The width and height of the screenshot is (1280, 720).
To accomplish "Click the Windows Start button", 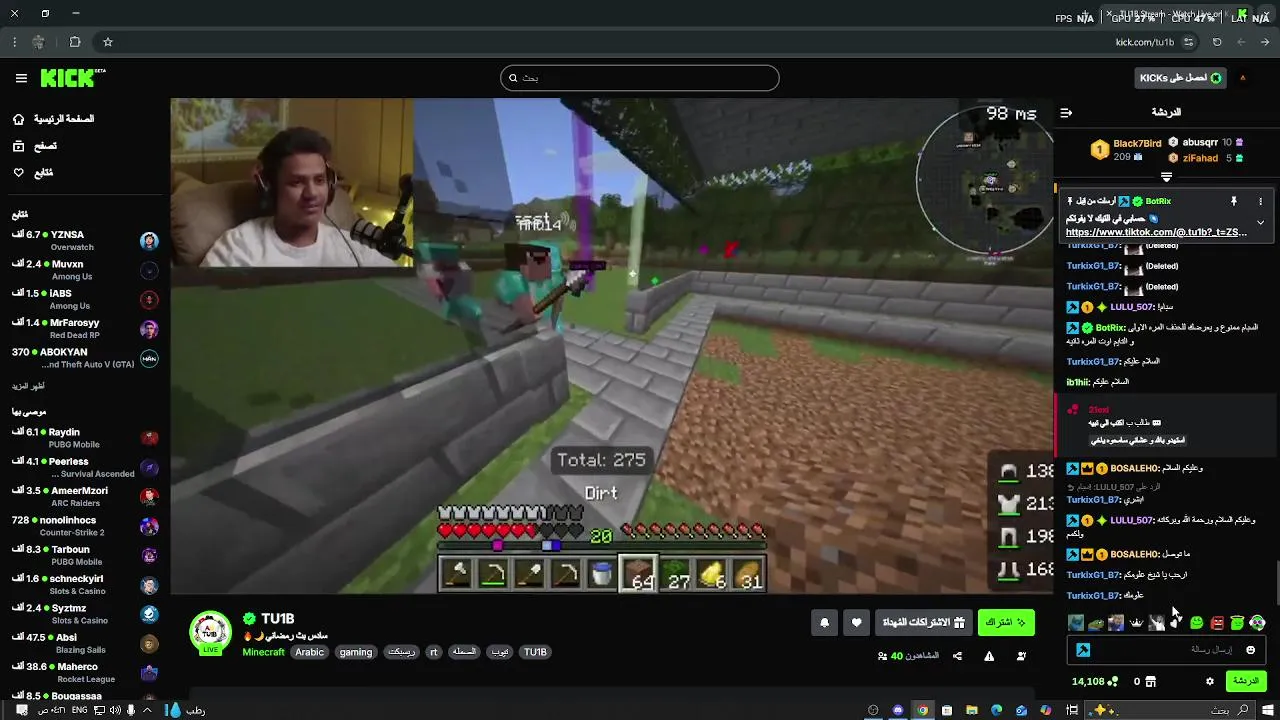I will click(1268, 710).
